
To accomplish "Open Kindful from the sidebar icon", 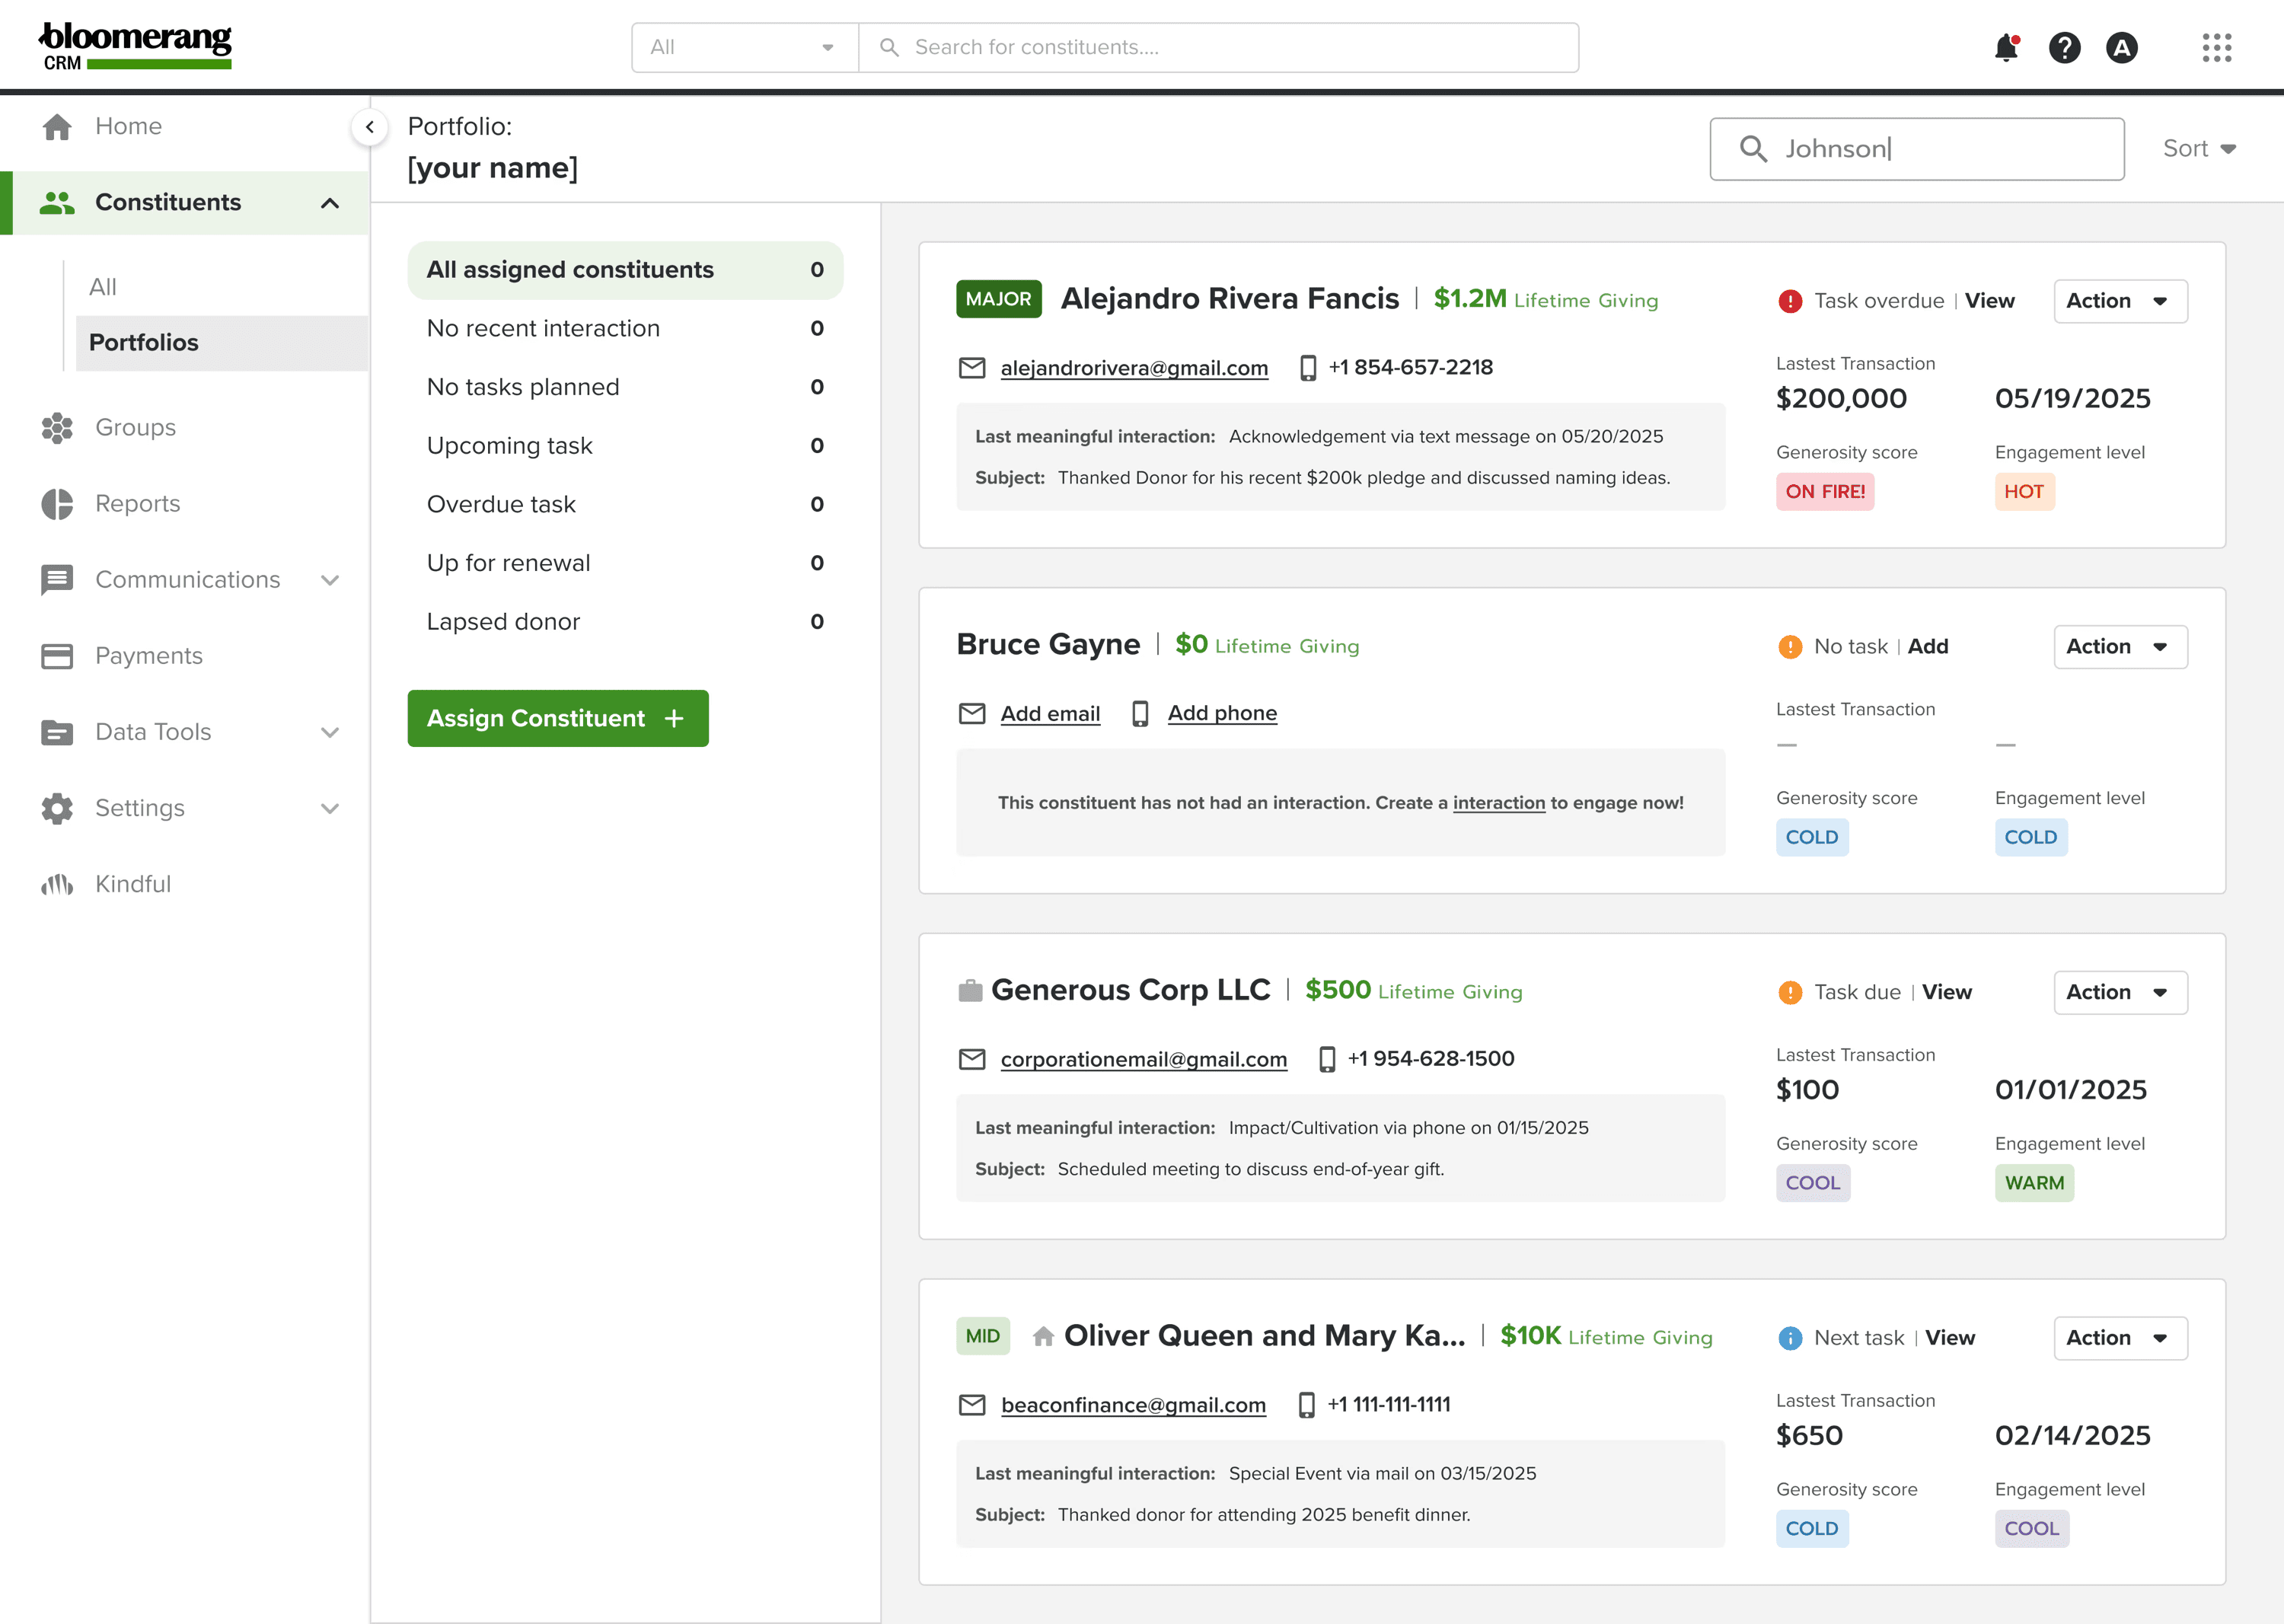I will [x=57, y=884].
